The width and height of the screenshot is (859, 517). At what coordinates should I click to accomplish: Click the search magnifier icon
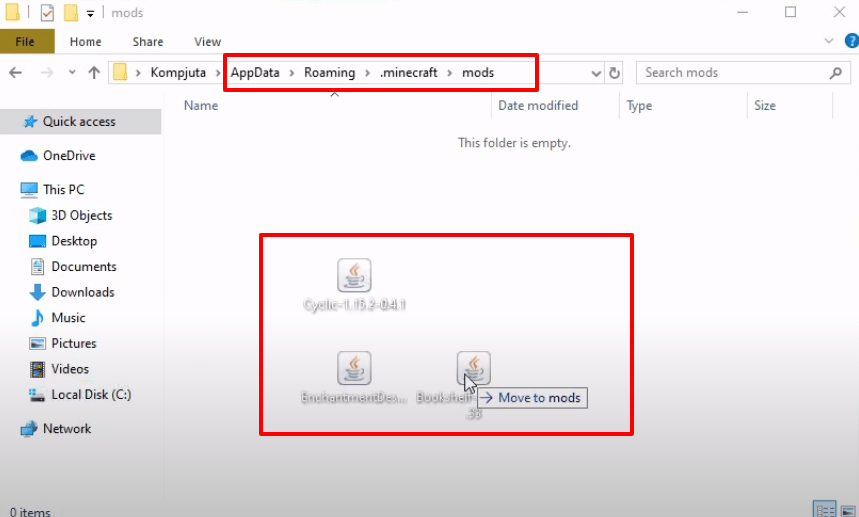835,72
